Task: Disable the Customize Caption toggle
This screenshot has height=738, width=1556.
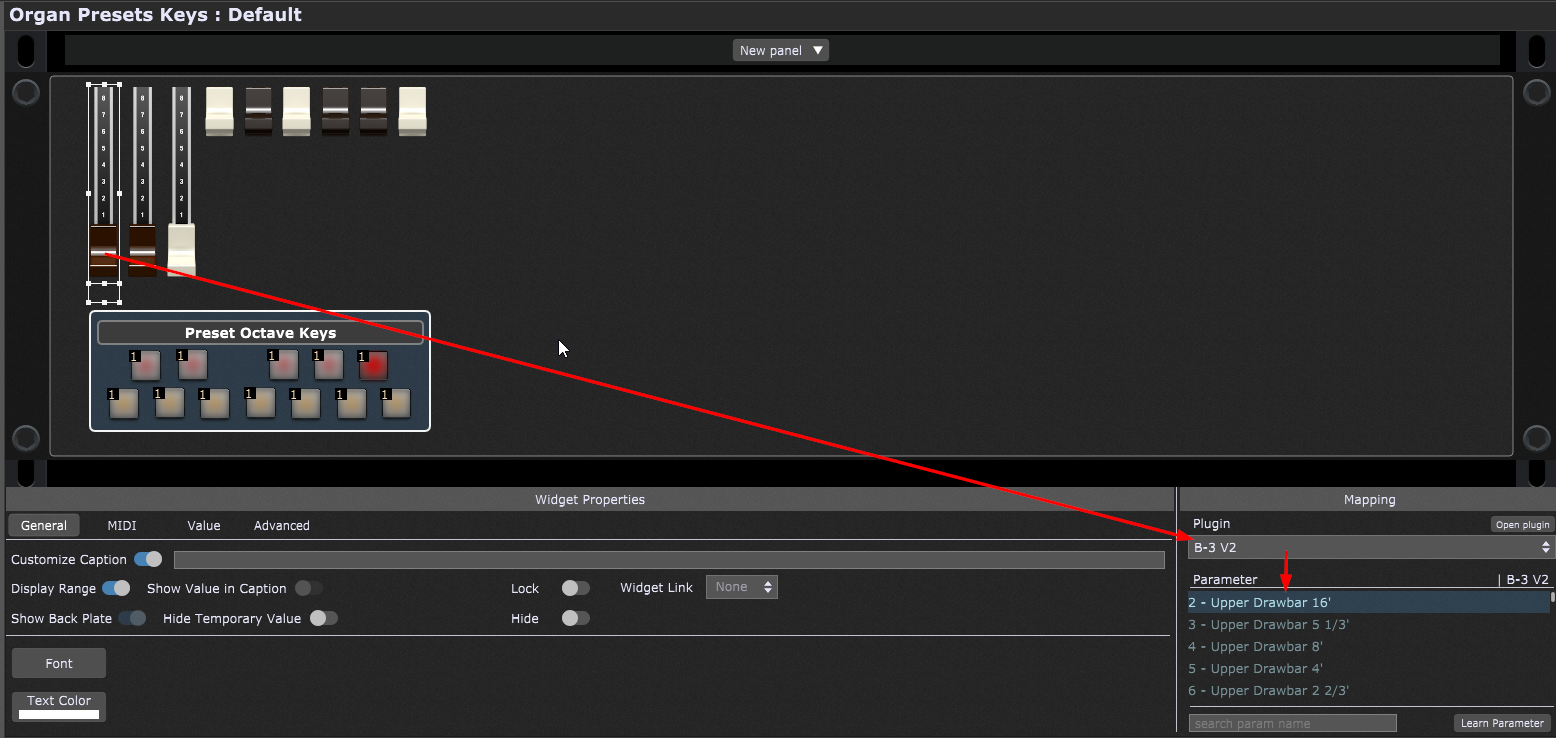Action: point(148,559)
